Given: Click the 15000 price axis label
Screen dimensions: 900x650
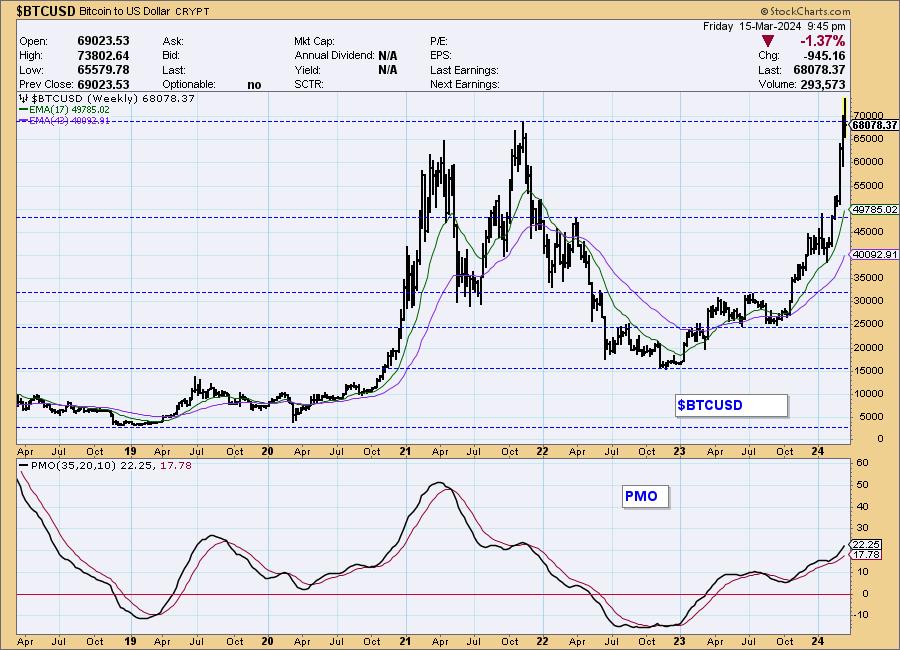Looking at the screenshot, I should pos(868,370).
